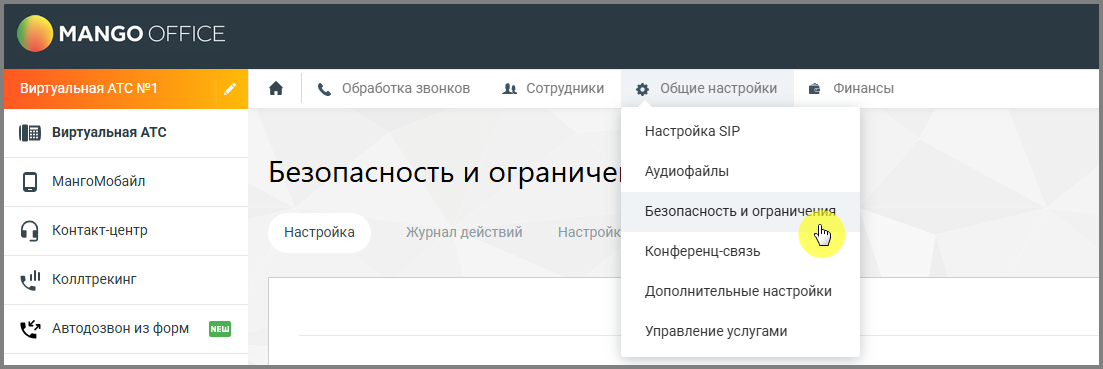This screenshot has width=1103, height=369.
Task: Open Виртуальная АТС in the sidebar
Action: (x=126, y=133)
